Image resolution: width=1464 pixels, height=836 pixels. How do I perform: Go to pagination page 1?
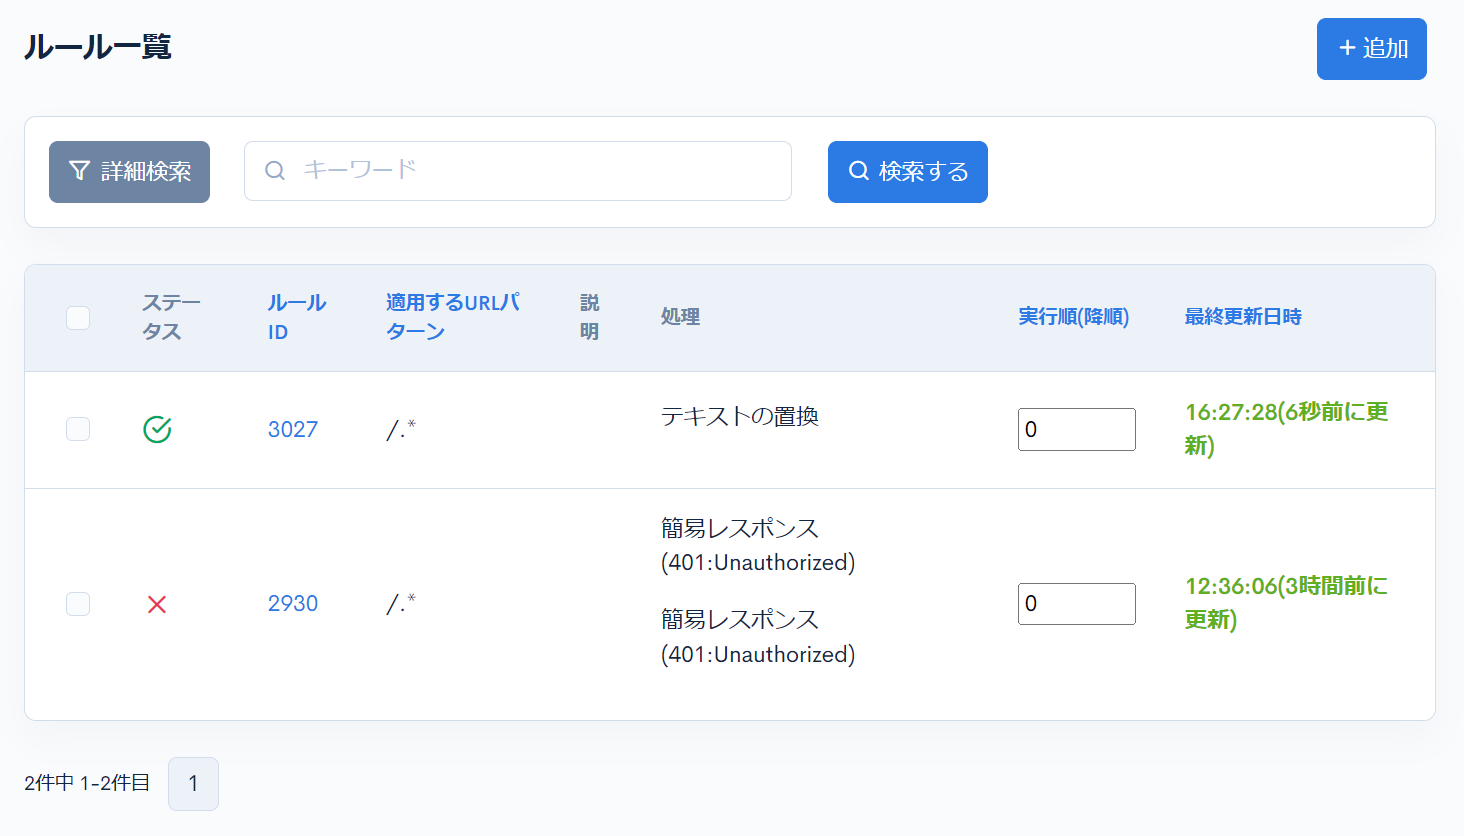click(x=193, y=784)
